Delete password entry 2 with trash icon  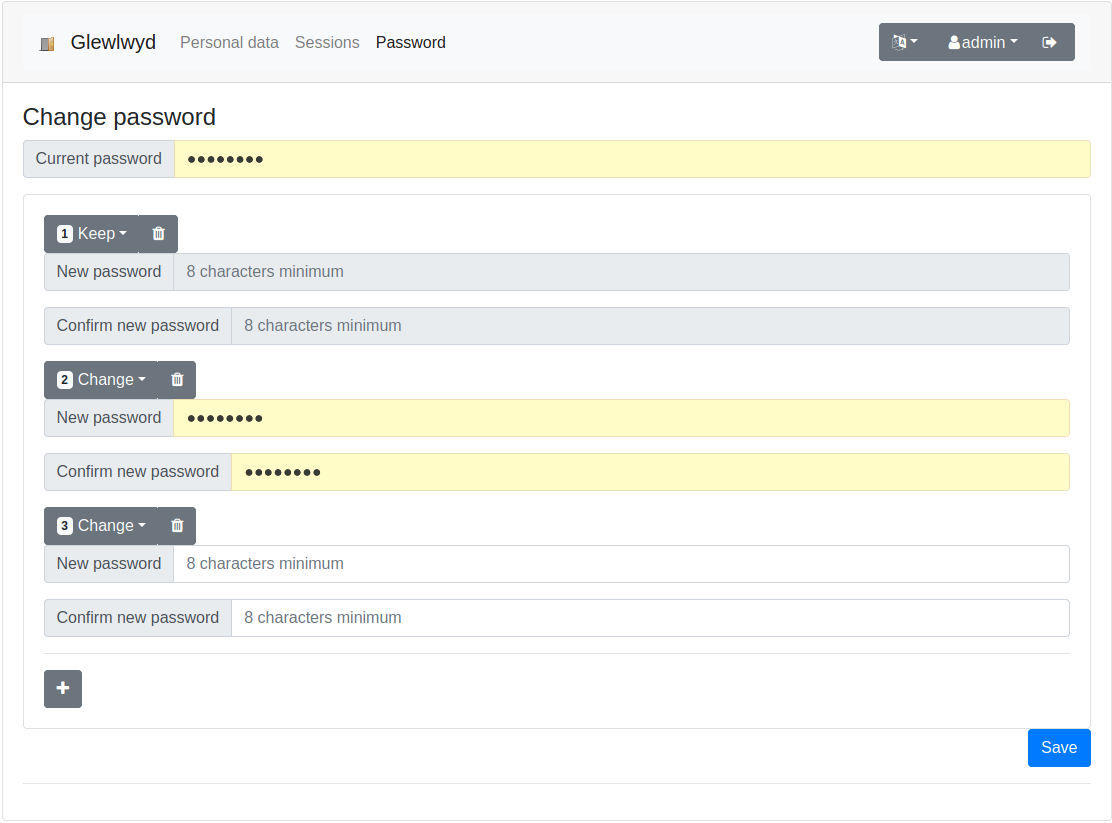[x=177, y=380]
